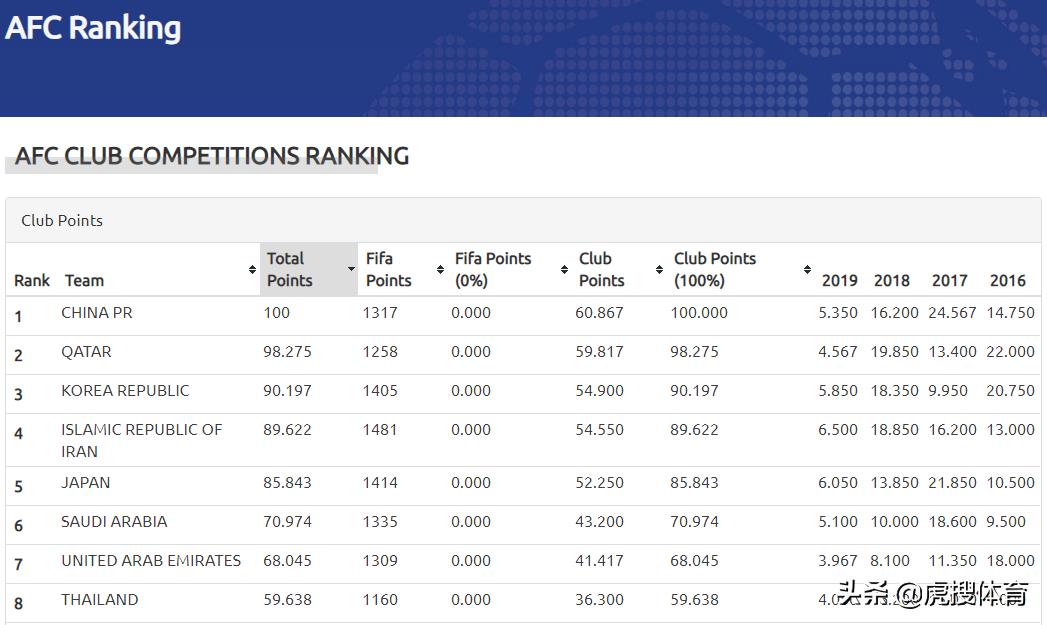Image resolution: width=1047 pixels, height=625 pixels.
Task: Click sort arrows beside Fifa Points (0%)
Action: point(564,270)
